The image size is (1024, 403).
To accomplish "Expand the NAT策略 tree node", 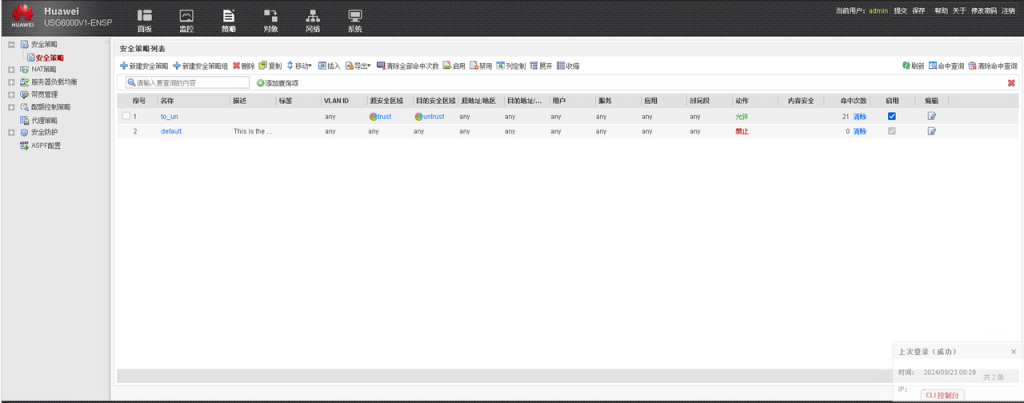I will (x=10, y=70).
